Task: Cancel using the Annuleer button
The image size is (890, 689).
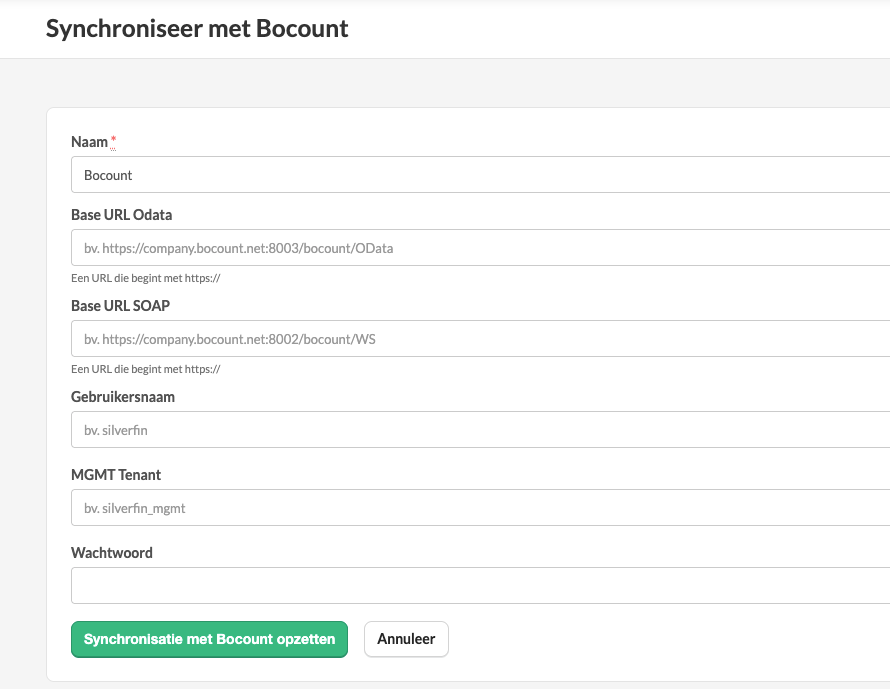Action: point(406,639)
